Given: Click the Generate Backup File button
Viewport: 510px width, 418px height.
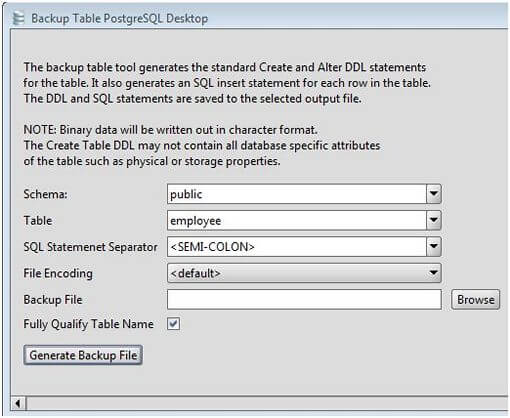Looking at the screenshot, I should pyautogui.click(x=83, y=355).
